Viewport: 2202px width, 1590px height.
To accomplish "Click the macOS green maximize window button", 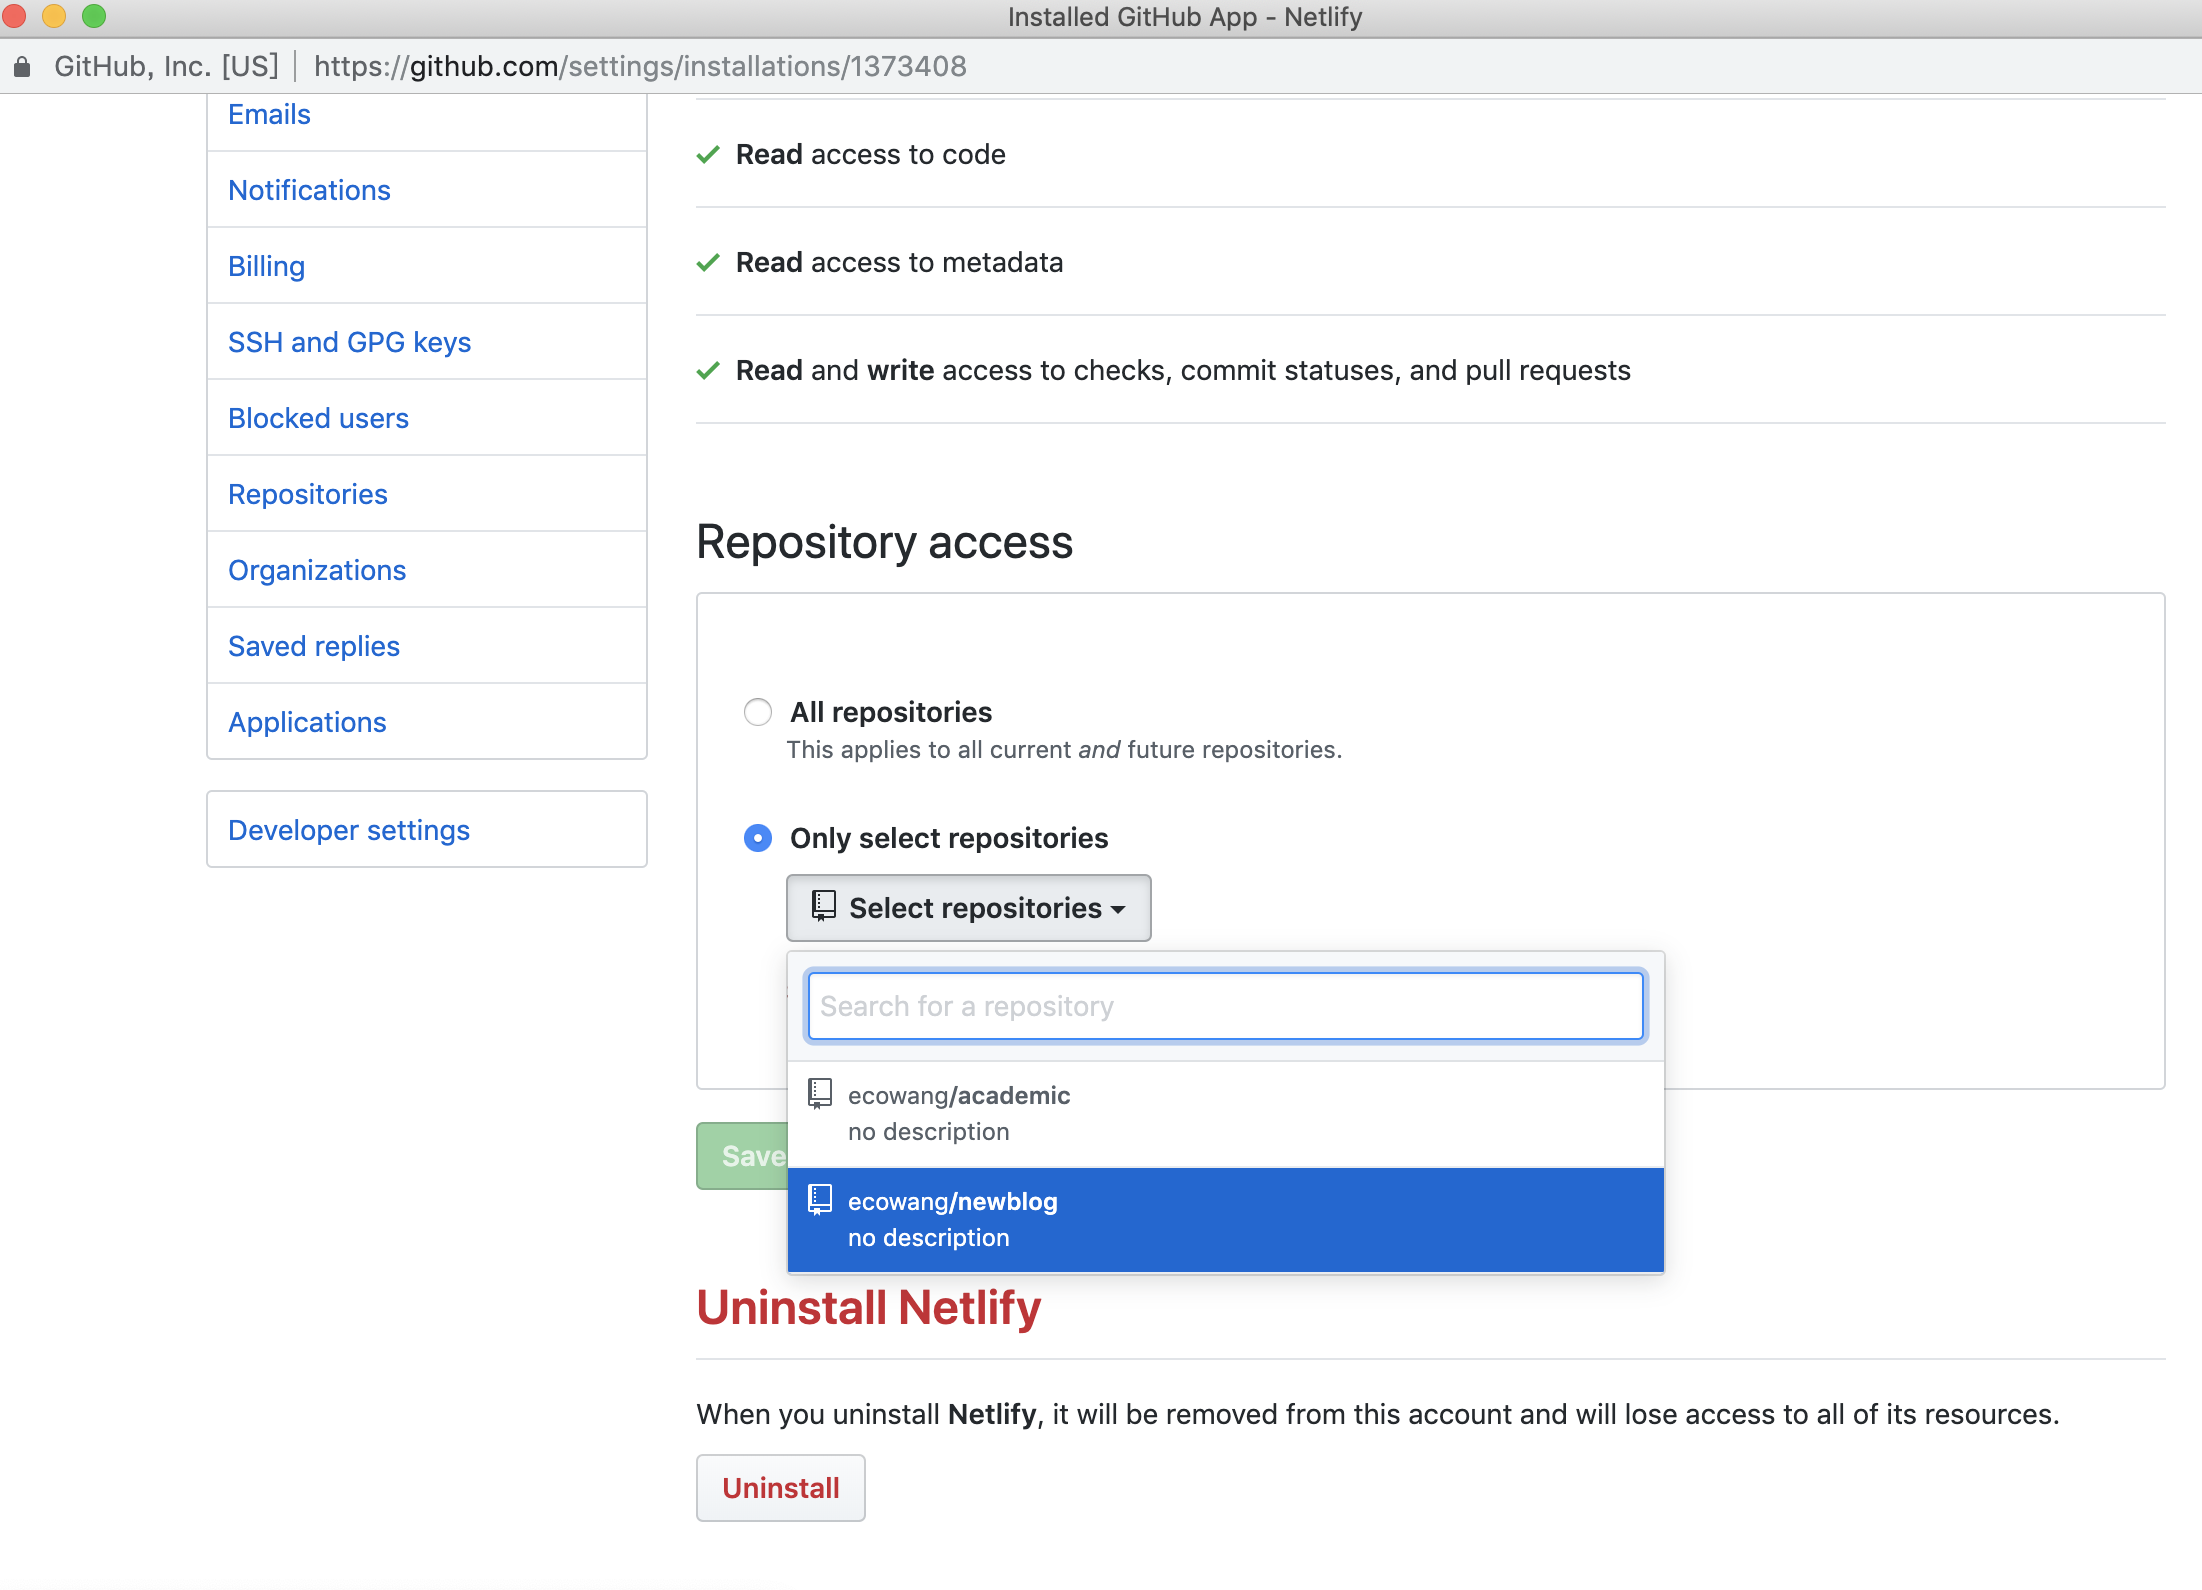I will [94, 16].
